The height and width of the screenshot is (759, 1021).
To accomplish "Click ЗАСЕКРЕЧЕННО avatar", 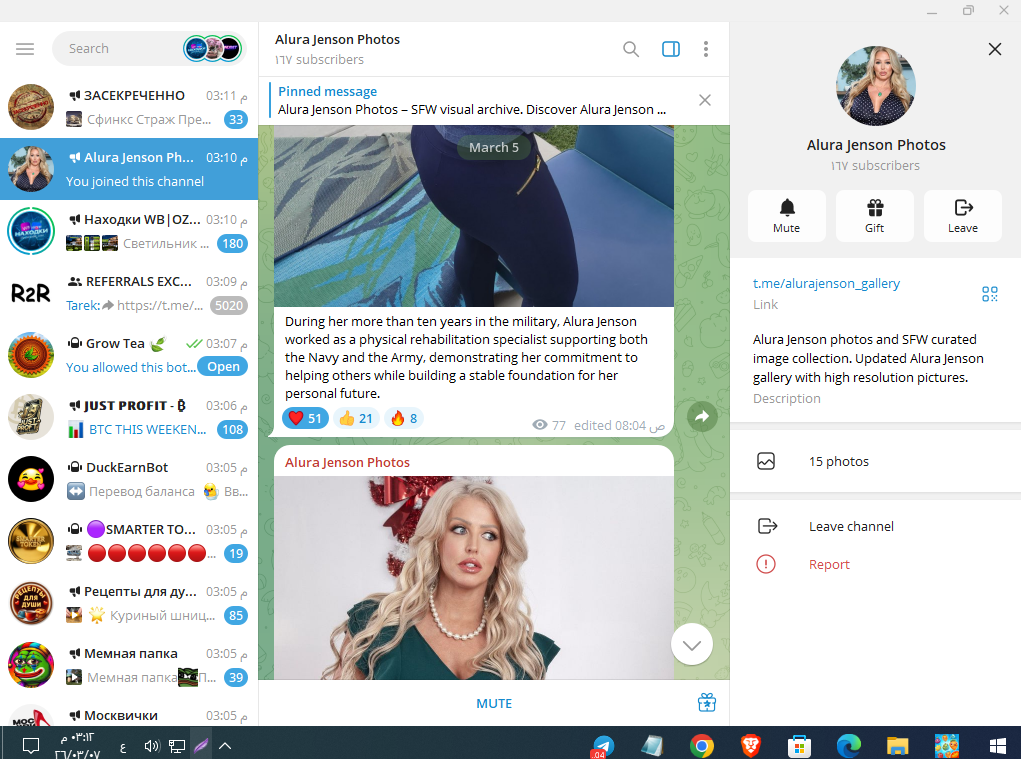I will 31,107.
